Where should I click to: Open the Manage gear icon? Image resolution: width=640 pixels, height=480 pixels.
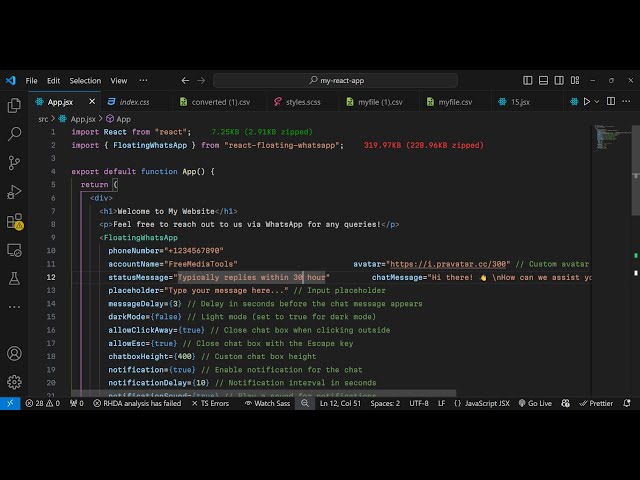[x=14, y=381]
